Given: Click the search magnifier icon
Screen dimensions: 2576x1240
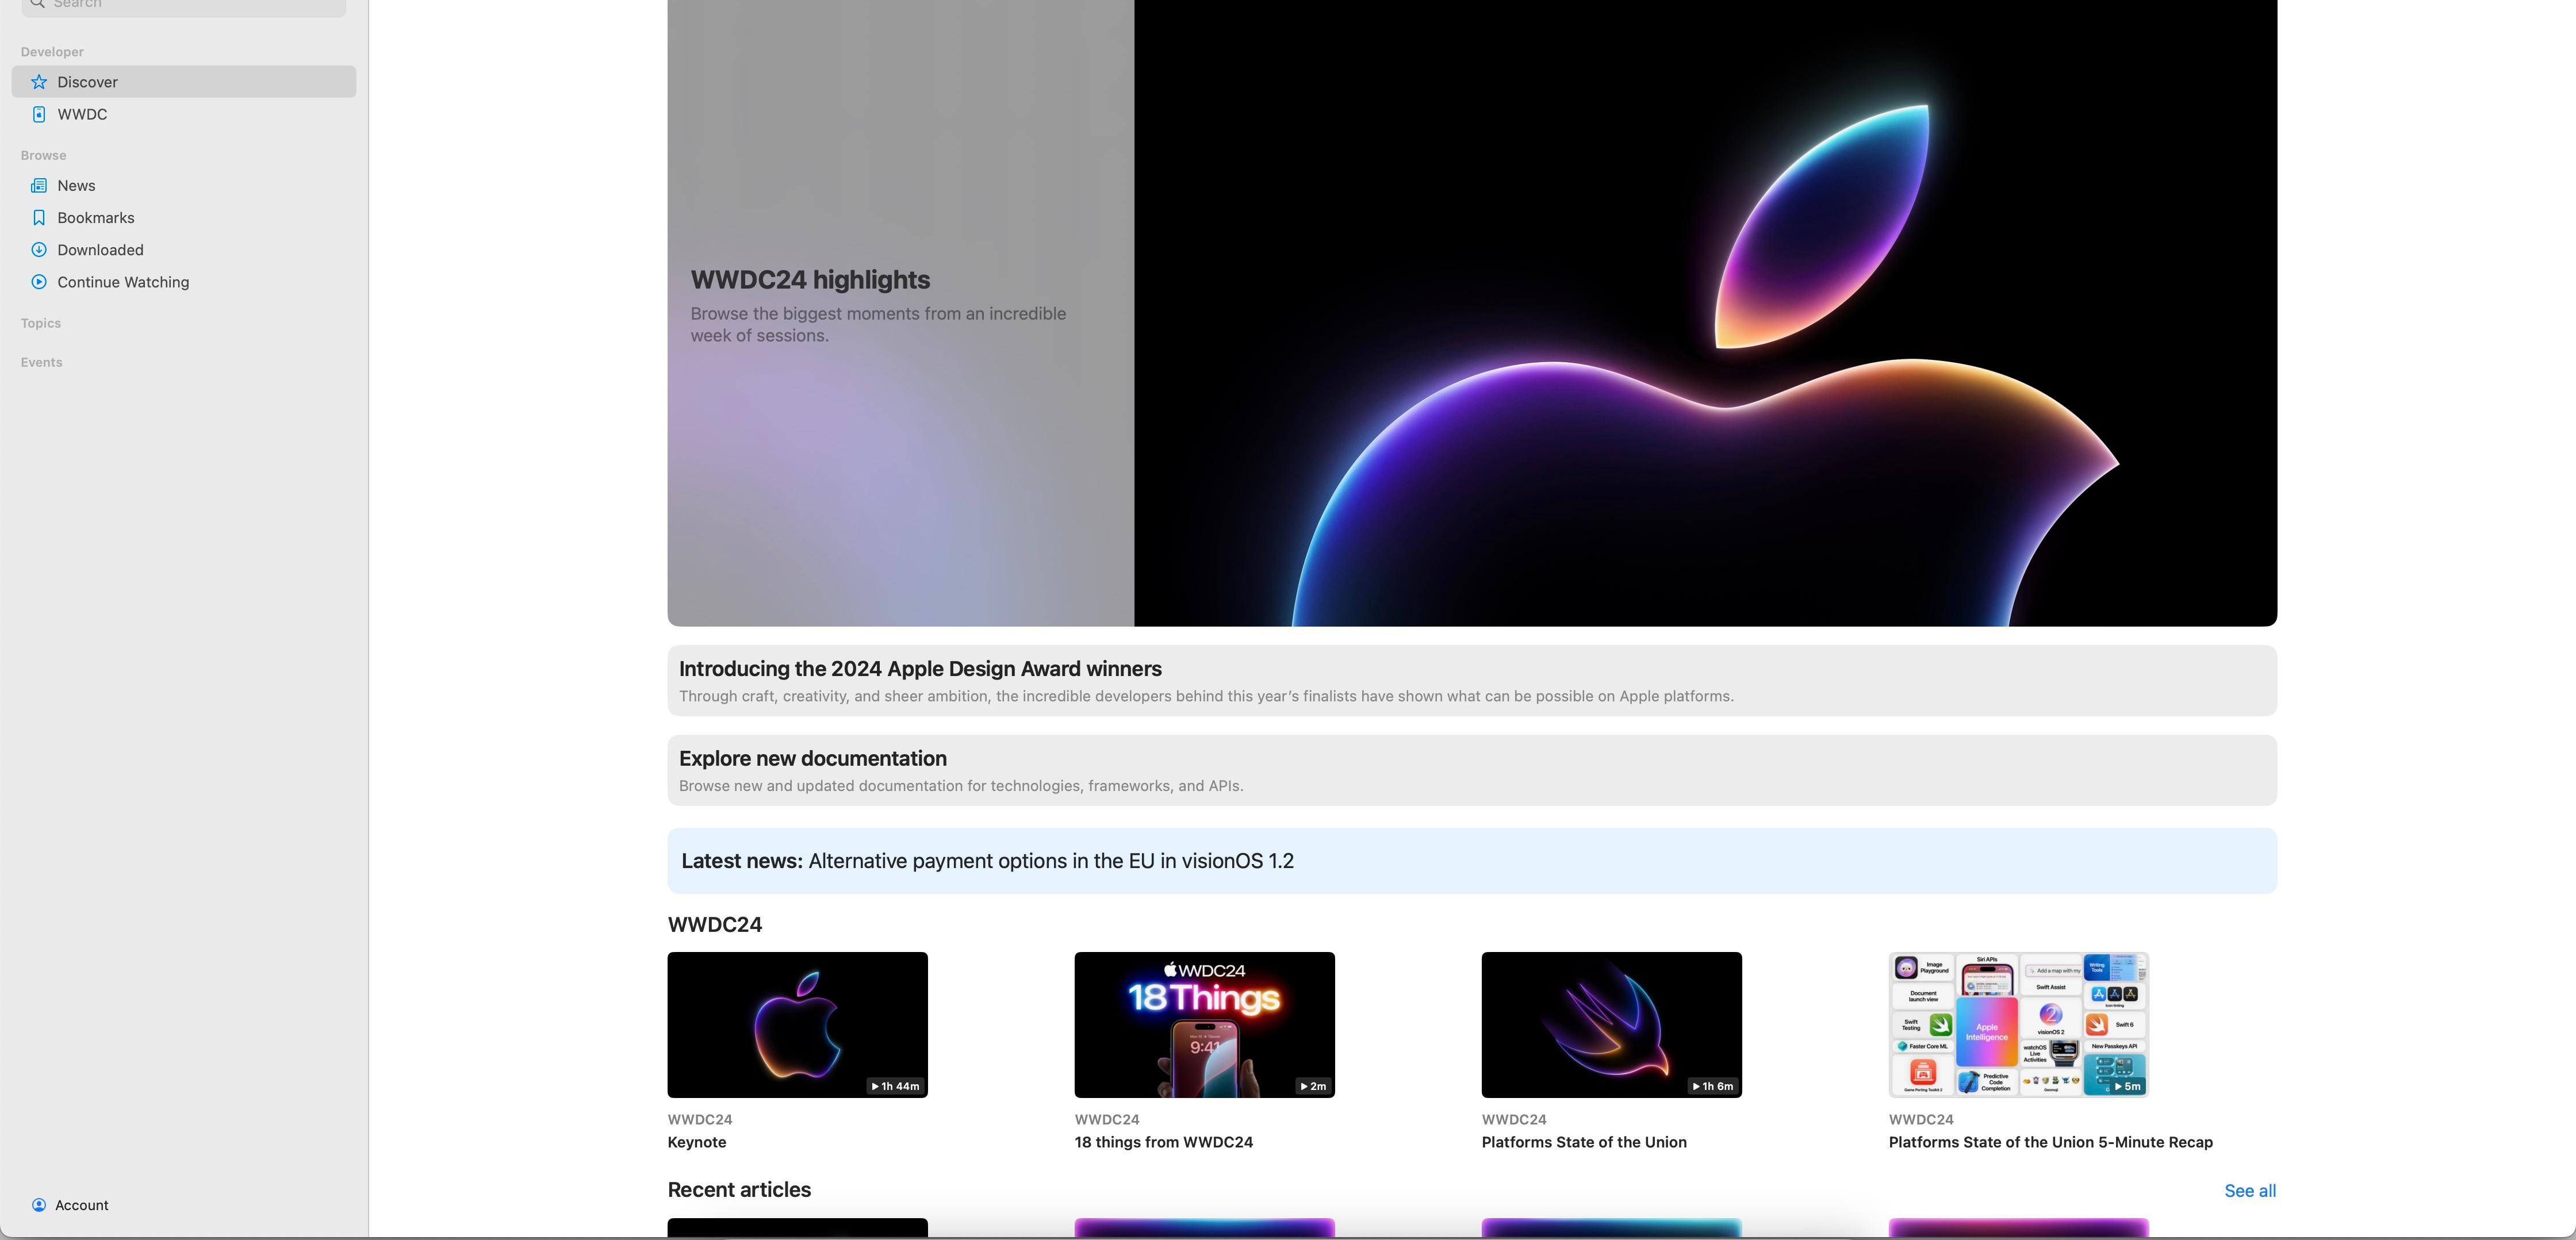Looking at the screenshot, I should tap(37, 4).
